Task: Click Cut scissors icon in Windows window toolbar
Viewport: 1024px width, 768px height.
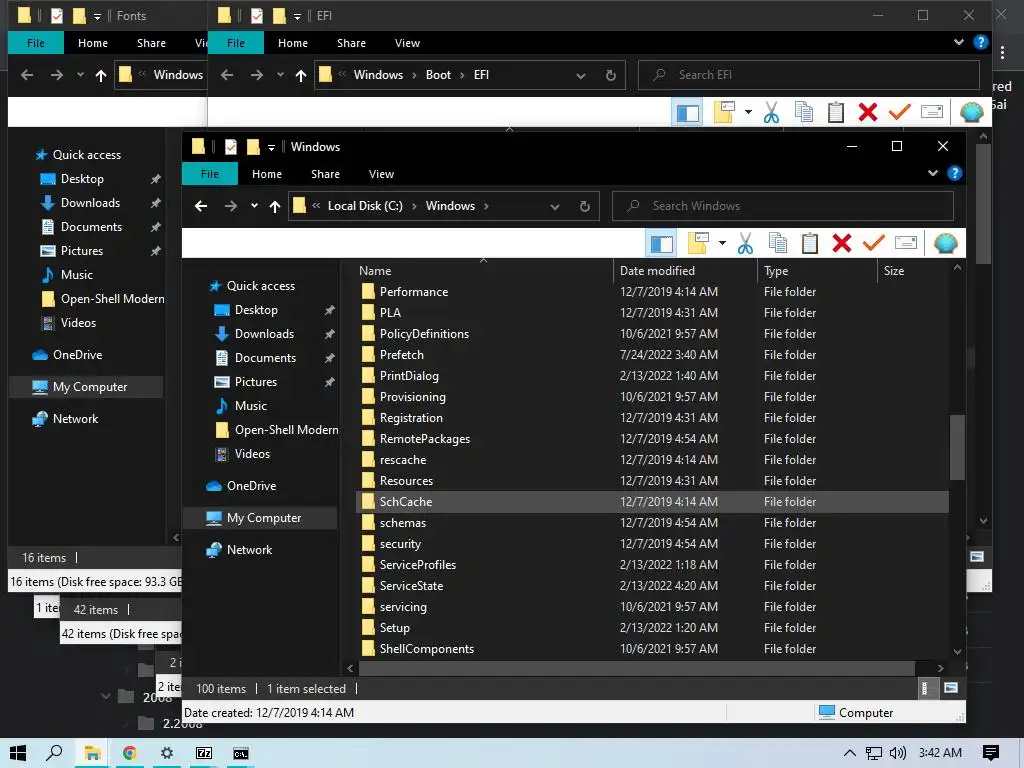Action: point(745,244)
